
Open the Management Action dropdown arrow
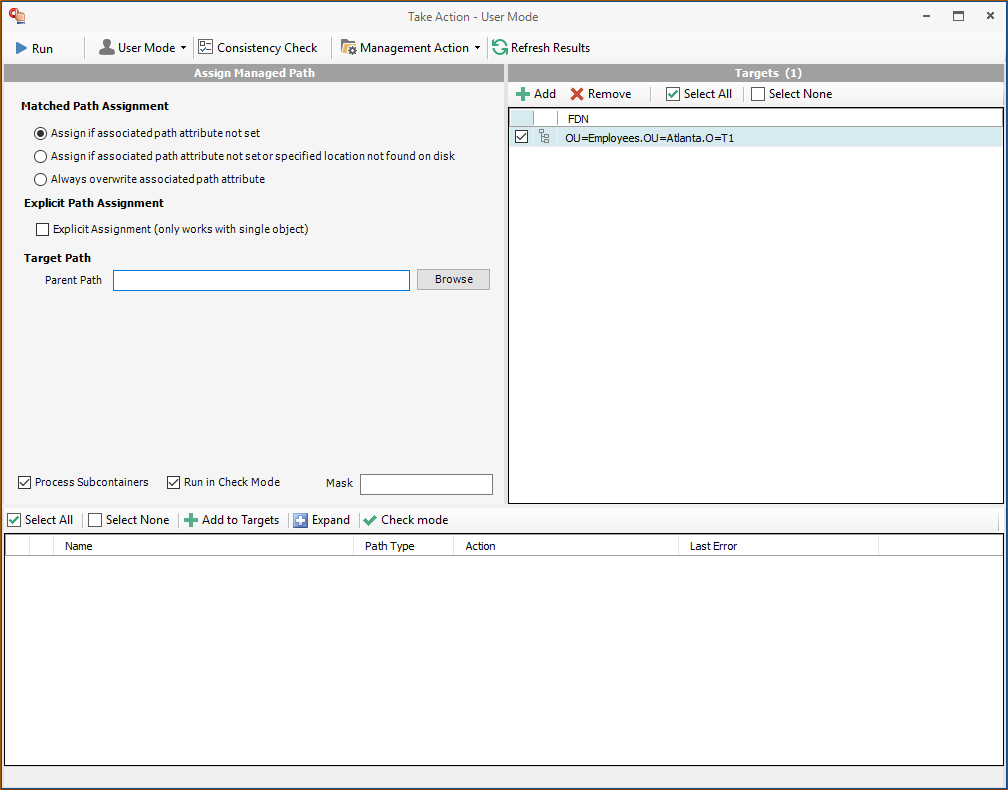(x=477, y=48)
